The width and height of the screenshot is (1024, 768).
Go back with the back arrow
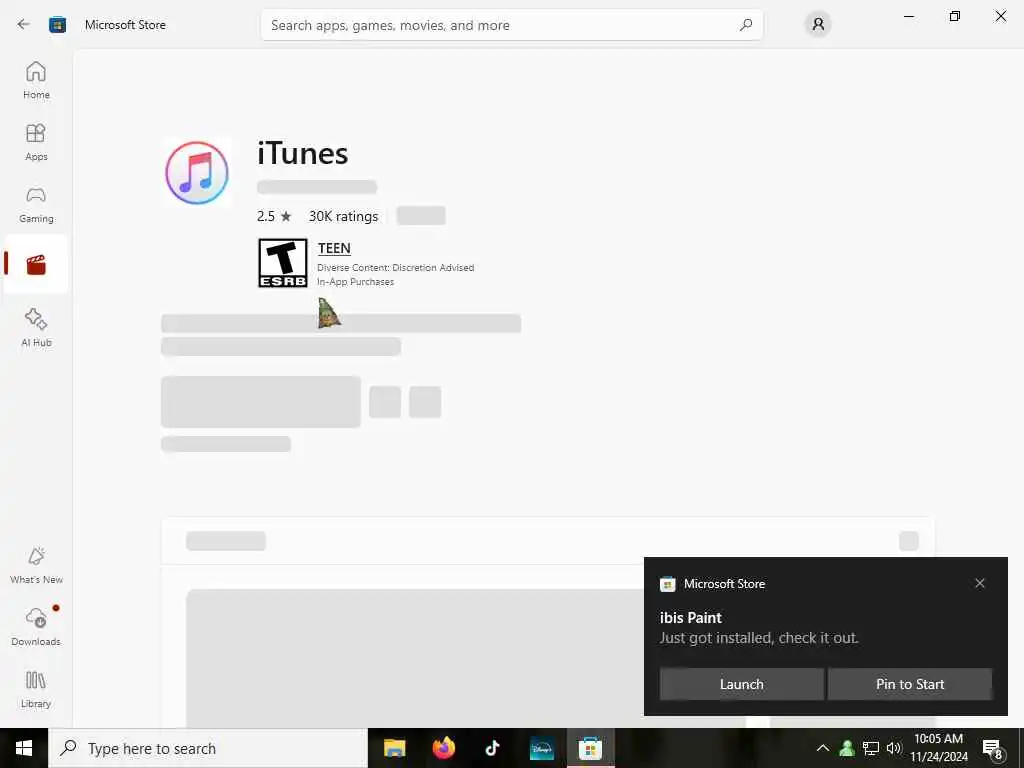[x=24, y=25]
